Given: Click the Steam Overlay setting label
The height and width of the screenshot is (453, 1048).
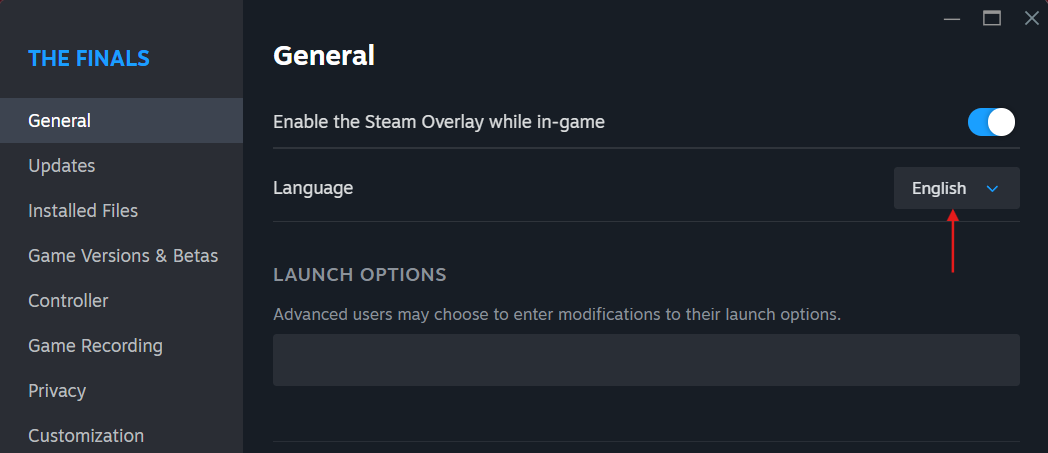Looking at the screenshot, I should [439, 122].
